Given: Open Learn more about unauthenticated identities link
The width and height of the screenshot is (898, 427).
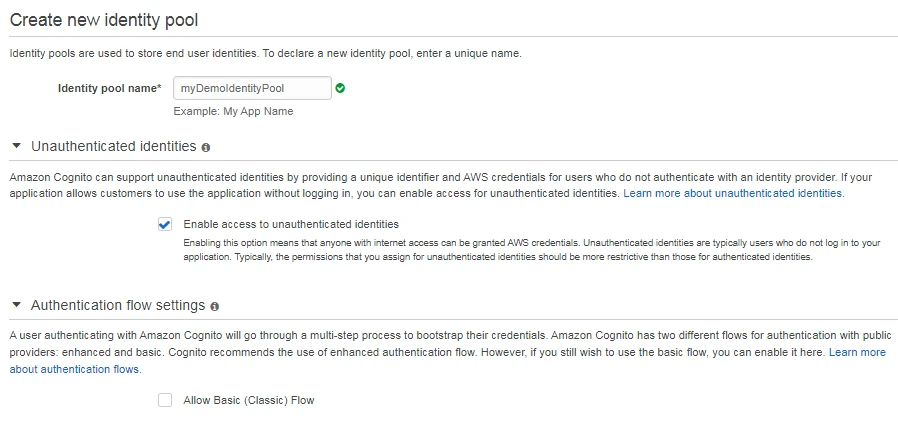Looking at the screenshot, I should pos(733,193).
